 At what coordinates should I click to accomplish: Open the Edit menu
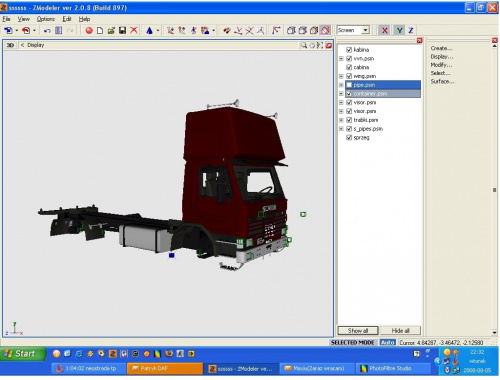[x=67, y=19]
